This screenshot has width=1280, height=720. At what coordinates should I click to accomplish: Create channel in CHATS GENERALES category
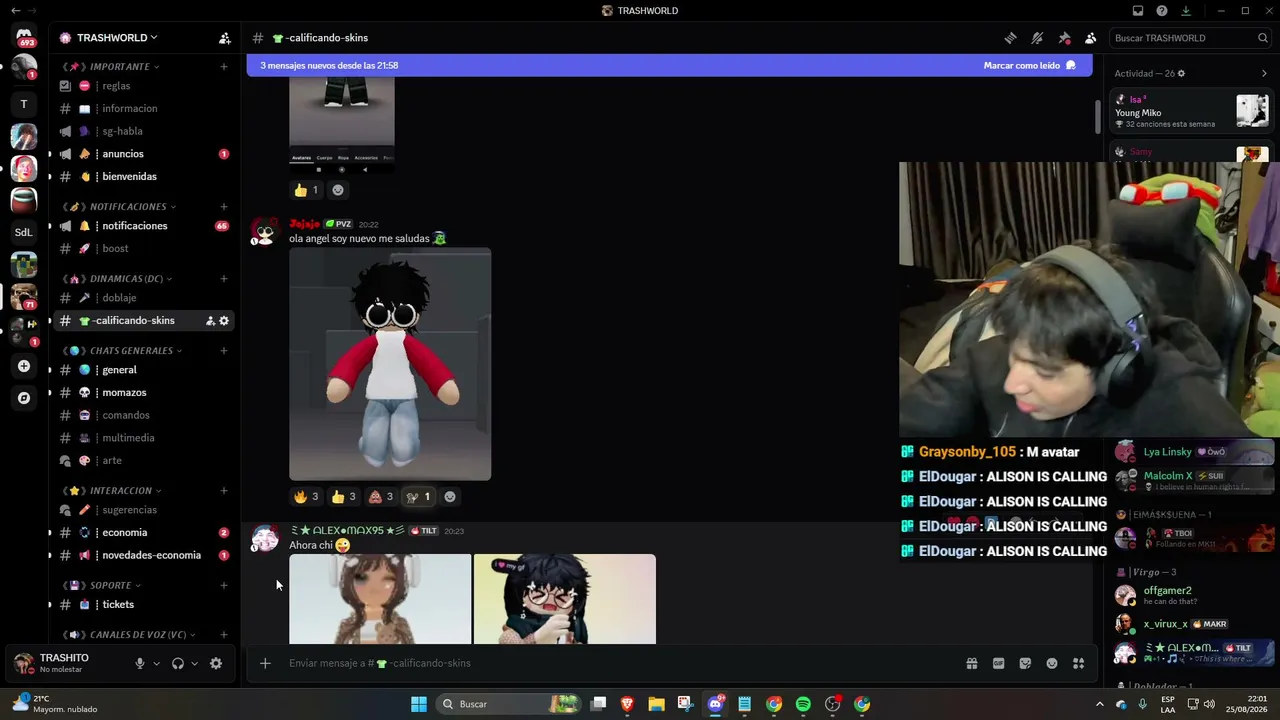coord(224,351)
